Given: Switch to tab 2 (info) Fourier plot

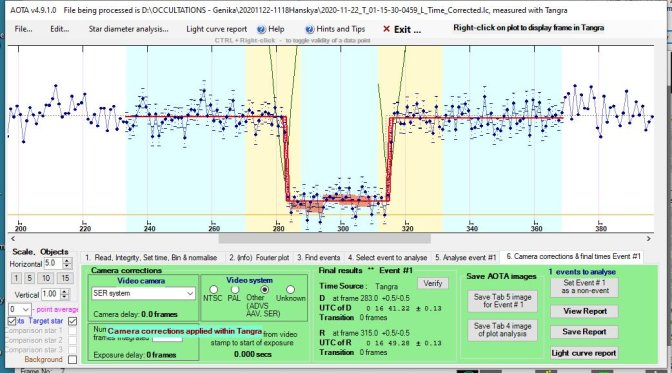Looking at the screenshot, I should coord(259,258).
